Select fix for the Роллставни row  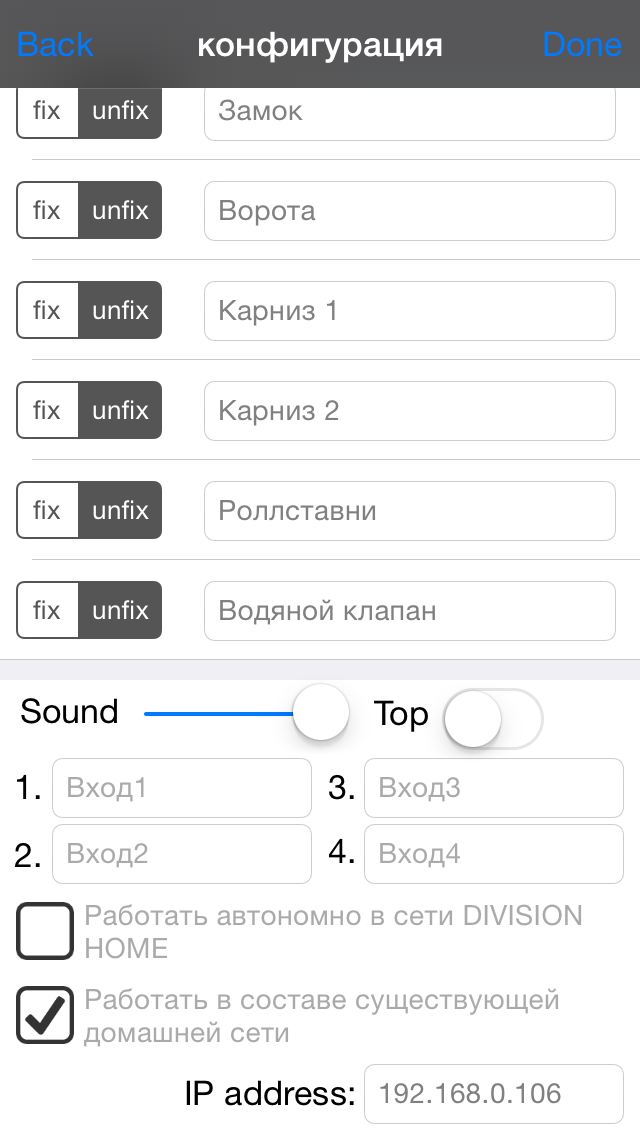coord(47,511)
